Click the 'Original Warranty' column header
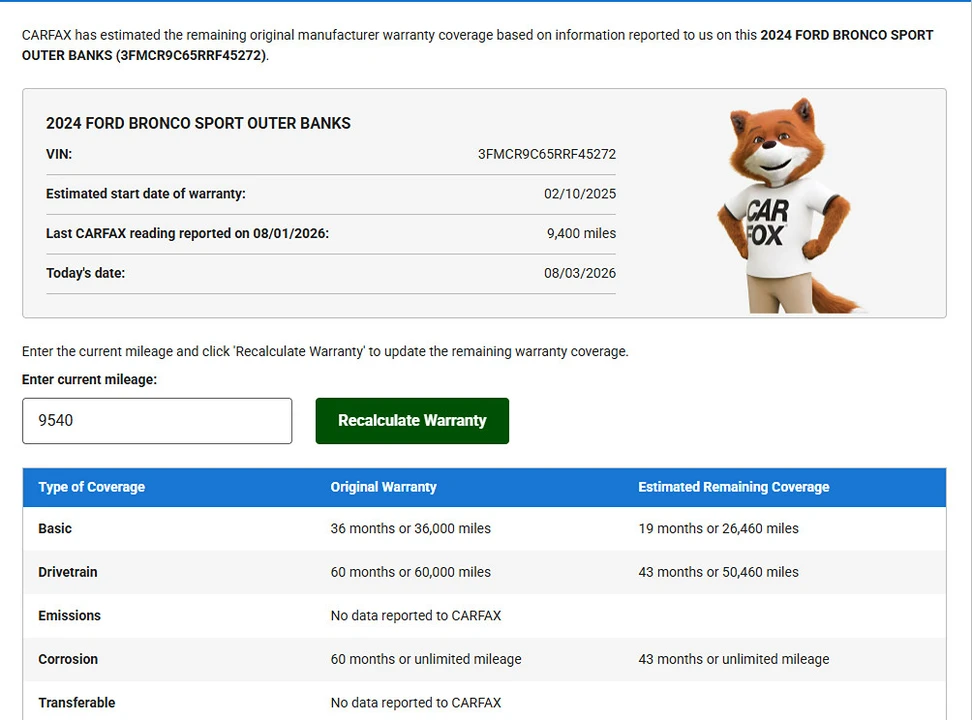The width and height of the screenshot is (972, 720). [x=383, y=487]
